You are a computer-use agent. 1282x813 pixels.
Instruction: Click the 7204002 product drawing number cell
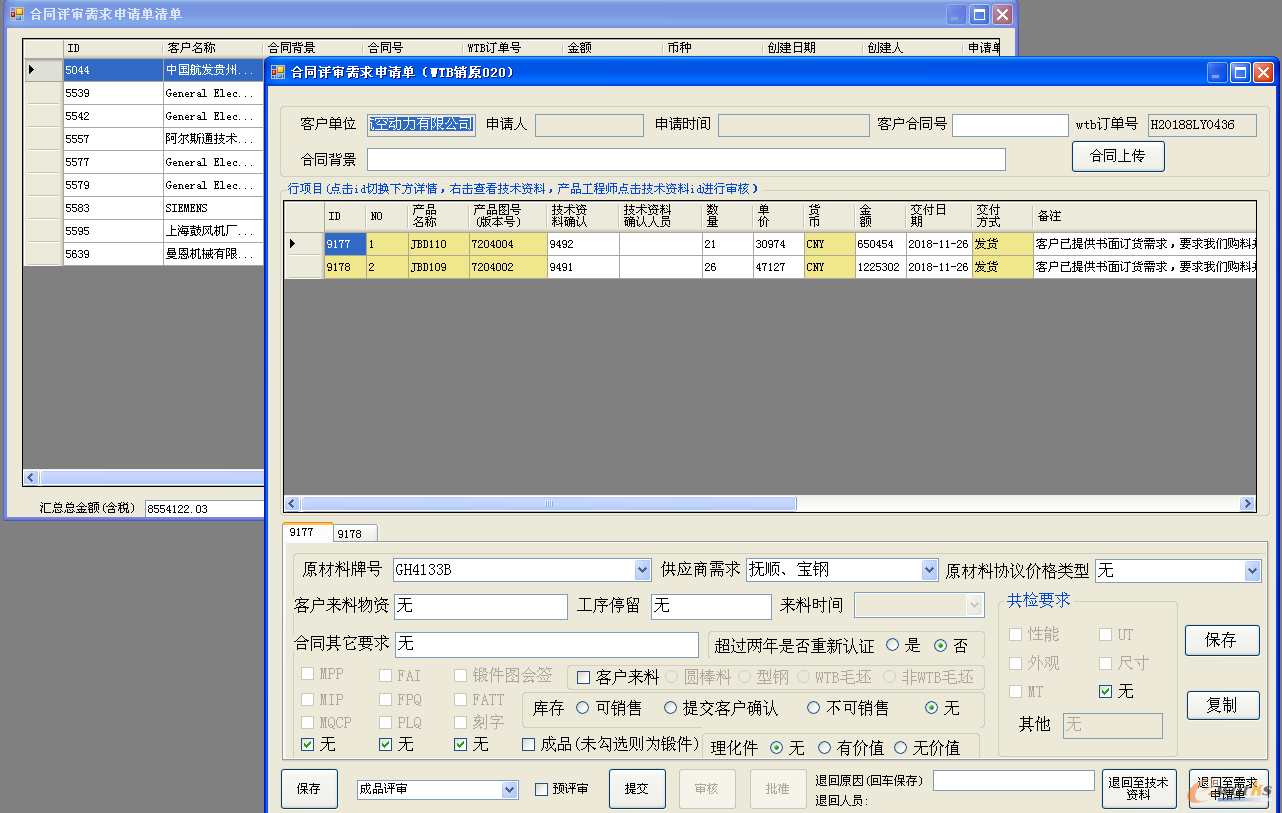pyautogui.click(x=508, y=267)
